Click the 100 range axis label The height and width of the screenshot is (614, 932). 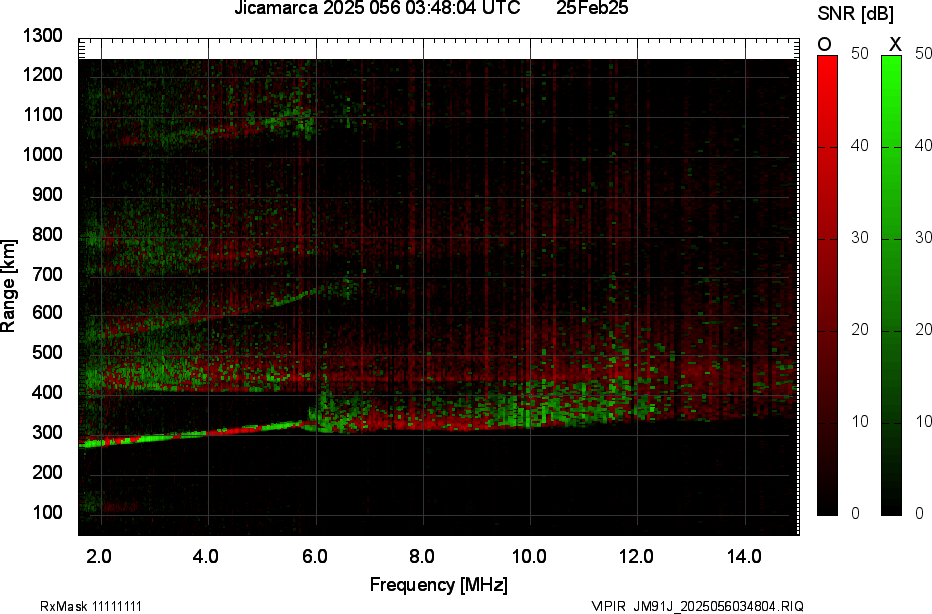click(x=47, y=512)
